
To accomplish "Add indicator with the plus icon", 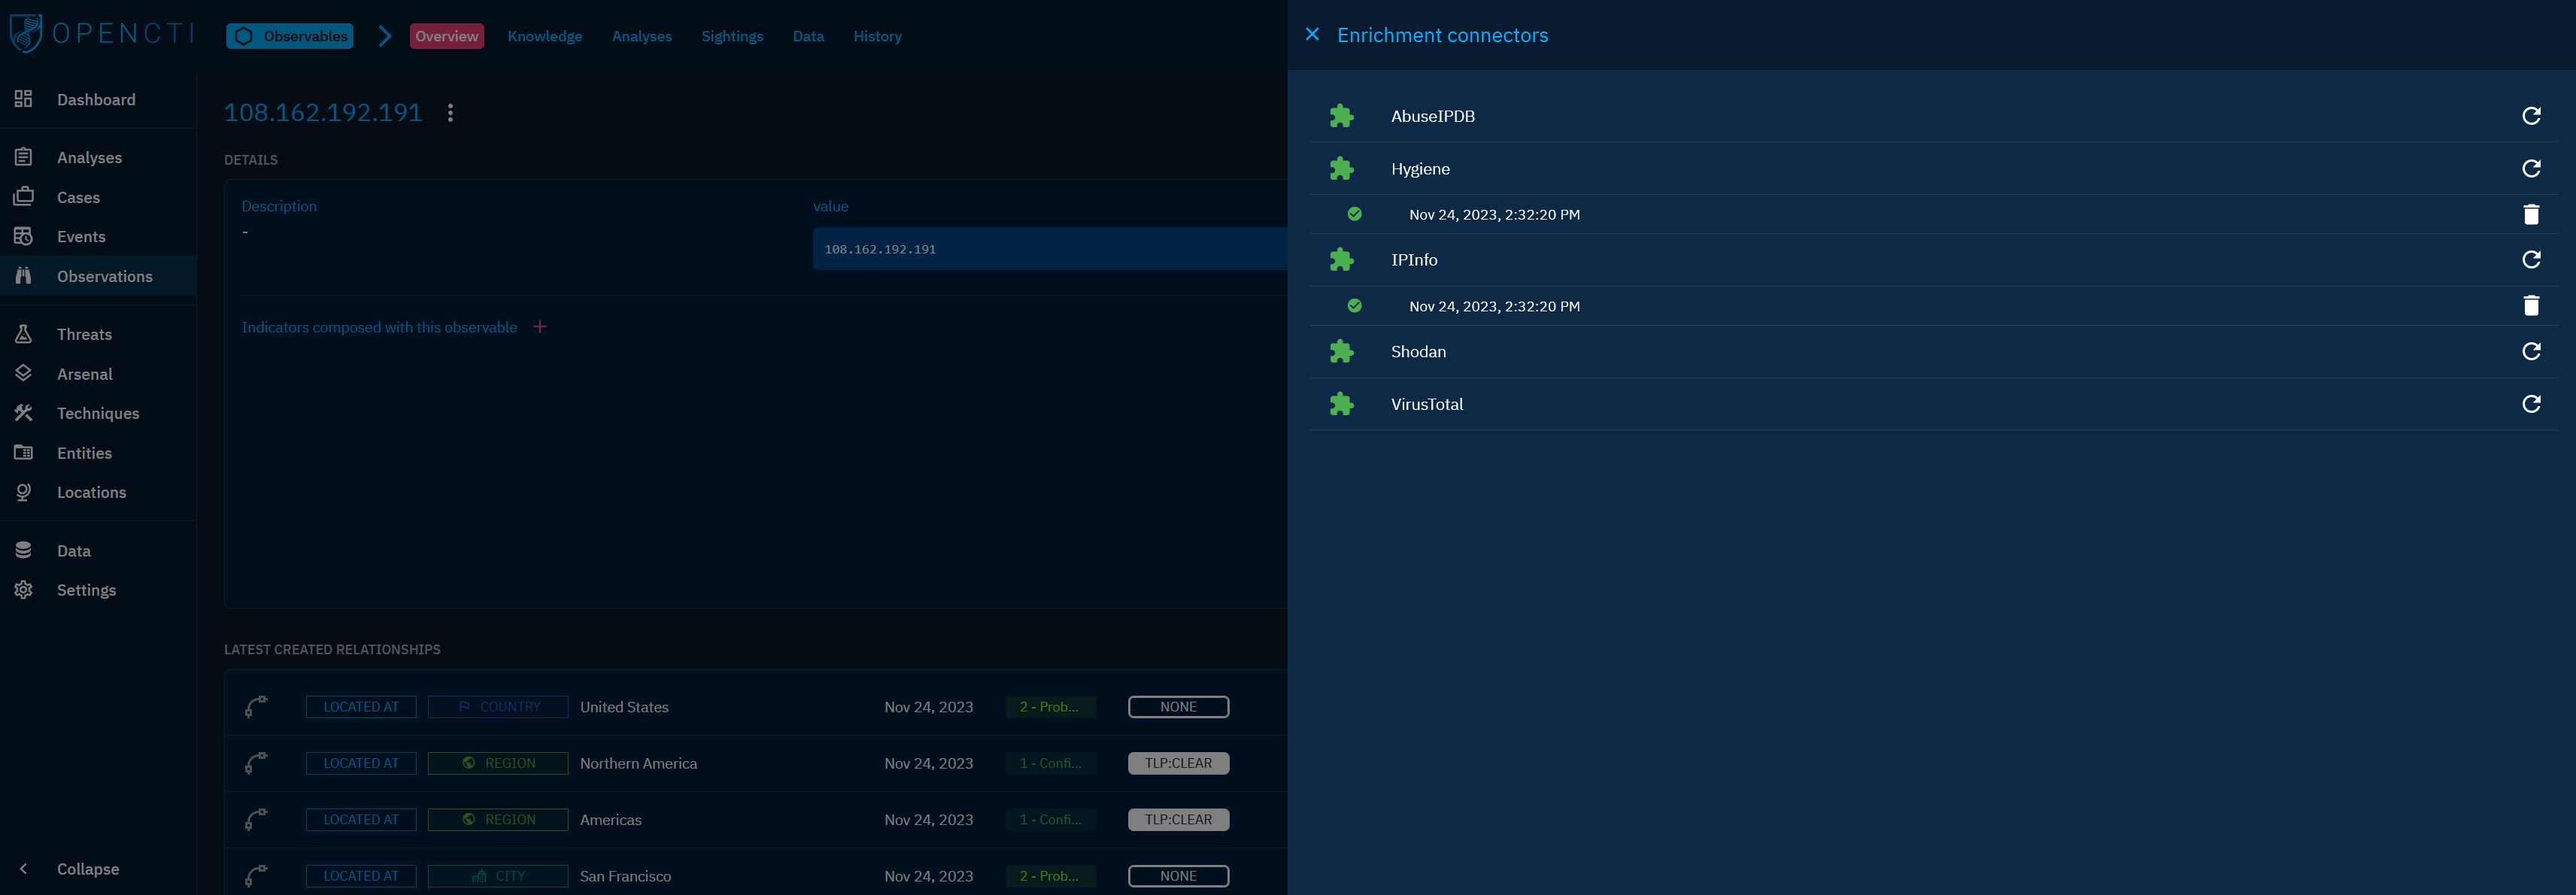I will click(540, 327).
